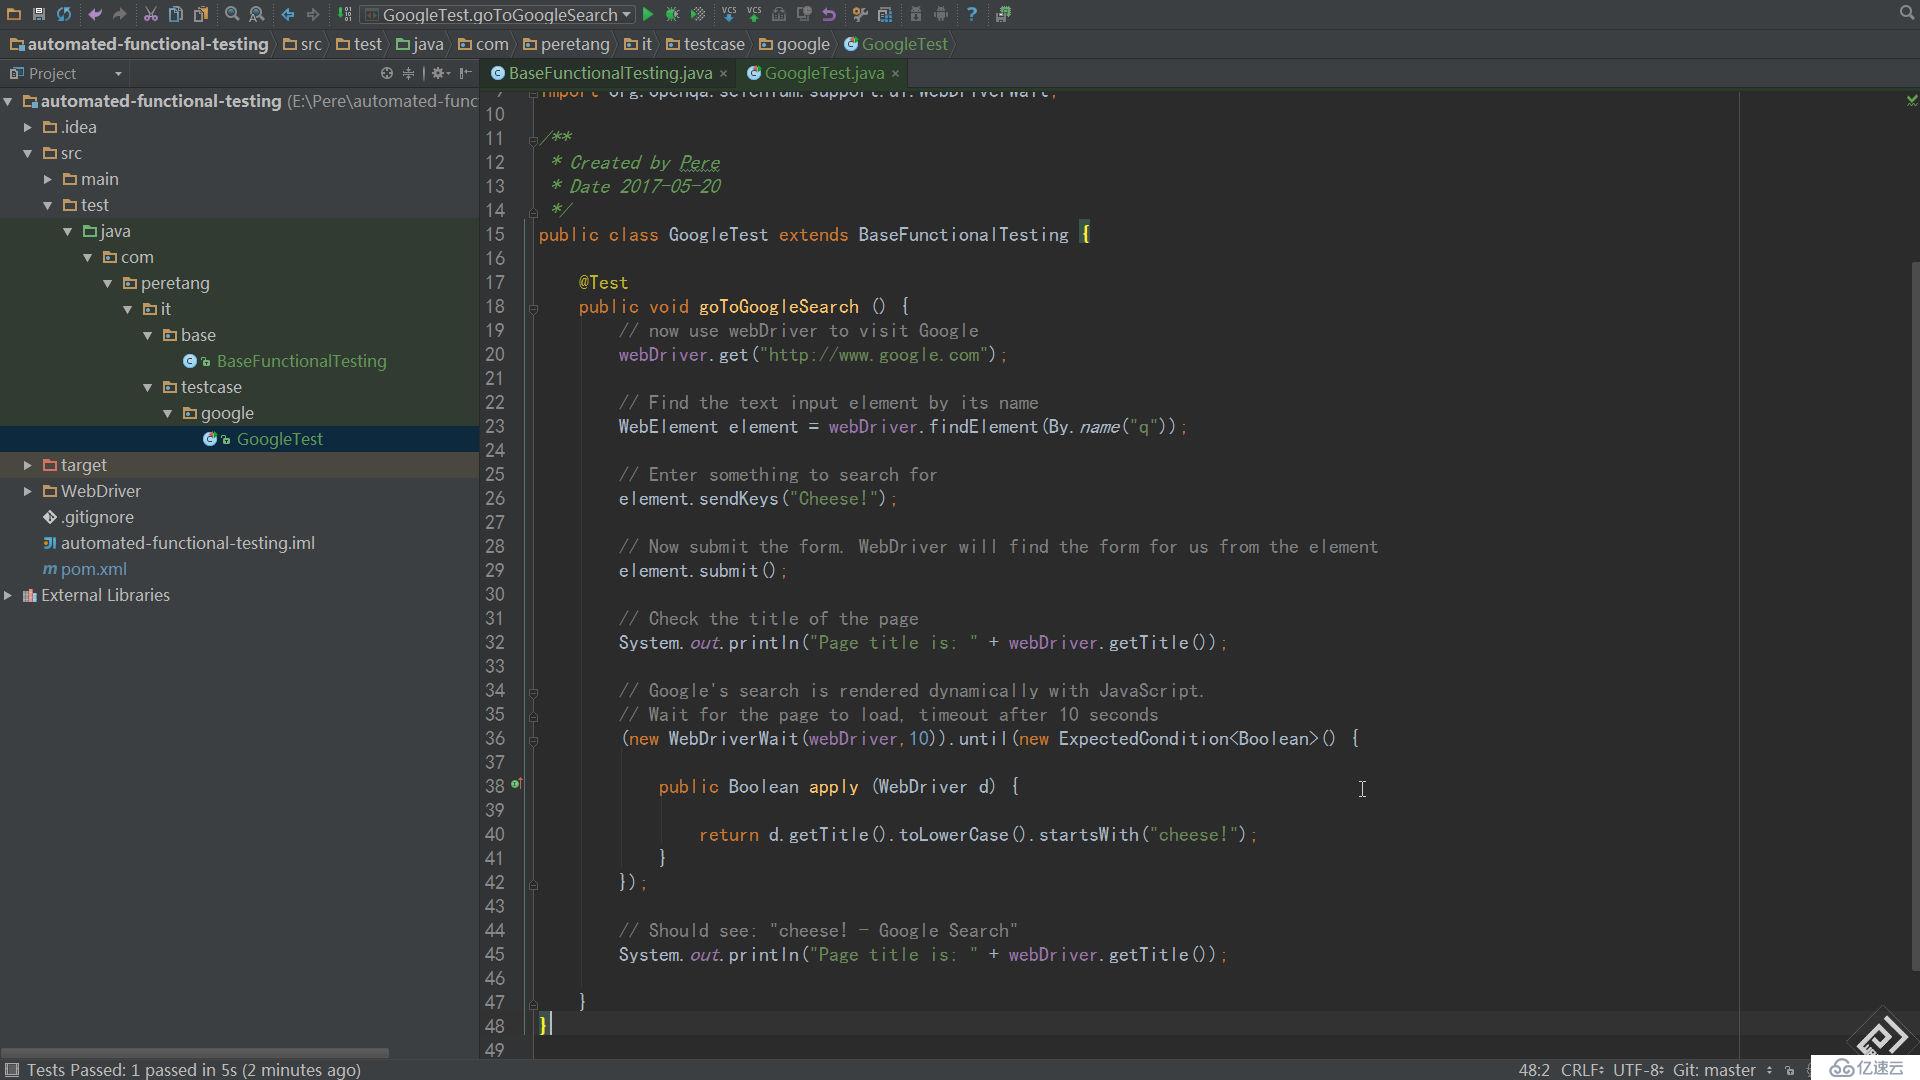Viewport: 1920px width, 1080px height.
Task: Click Scroll from Source target icon
Action: 387,73
